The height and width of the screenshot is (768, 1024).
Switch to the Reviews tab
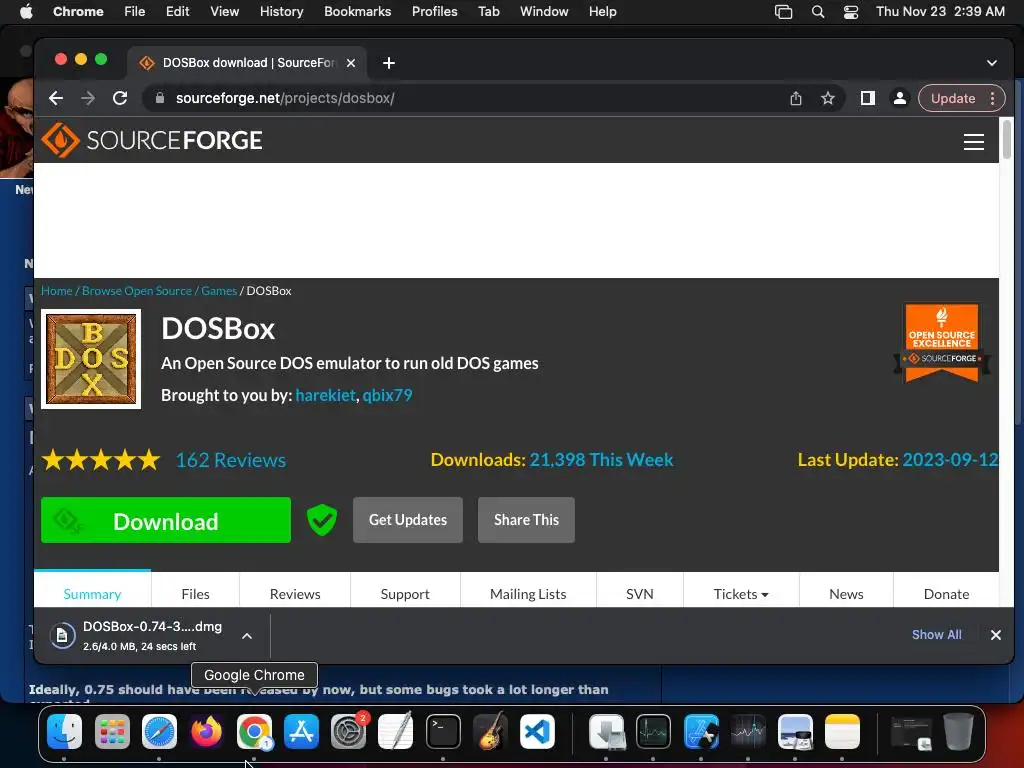pos(295,594)
